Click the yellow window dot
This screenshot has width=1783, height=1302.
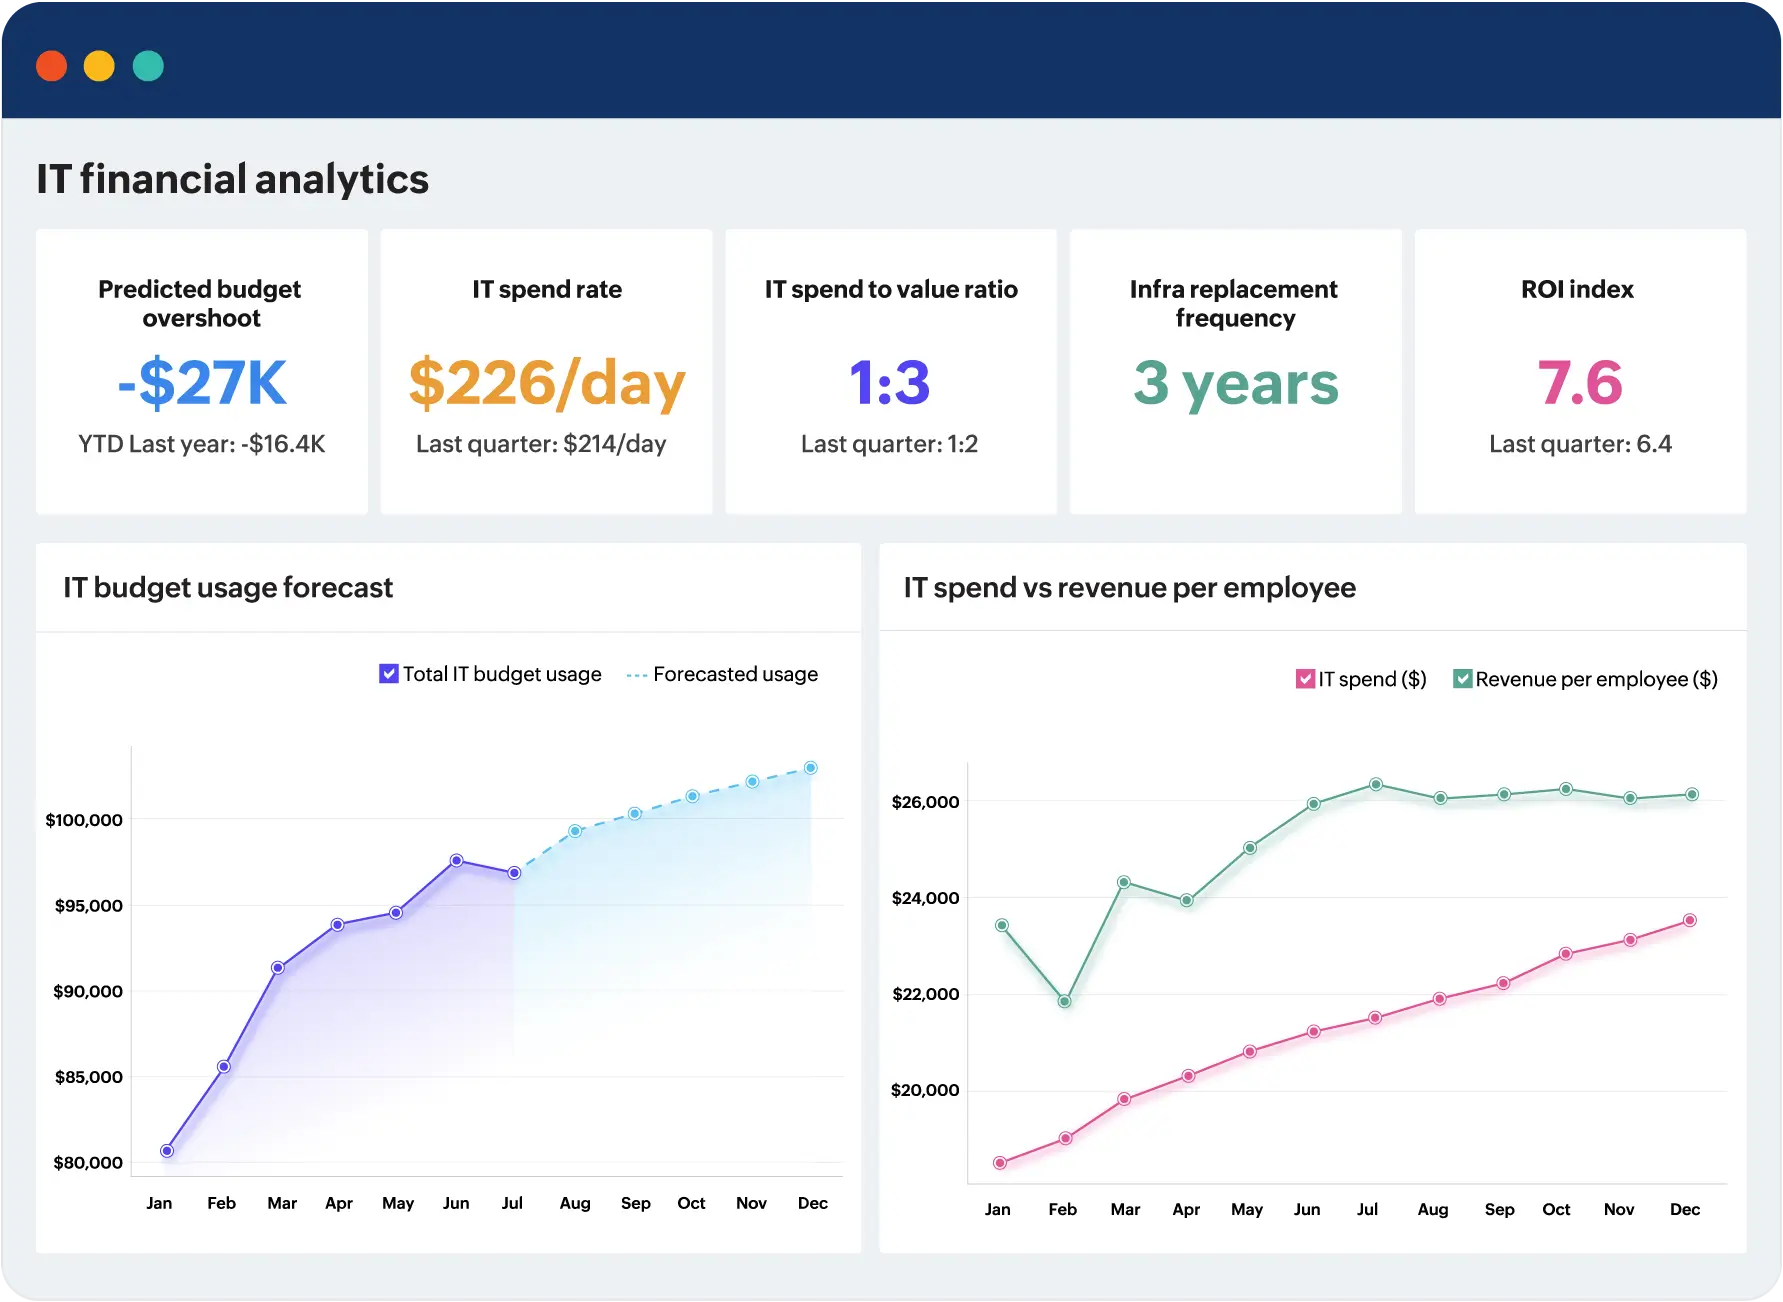[x=99, y=66]
